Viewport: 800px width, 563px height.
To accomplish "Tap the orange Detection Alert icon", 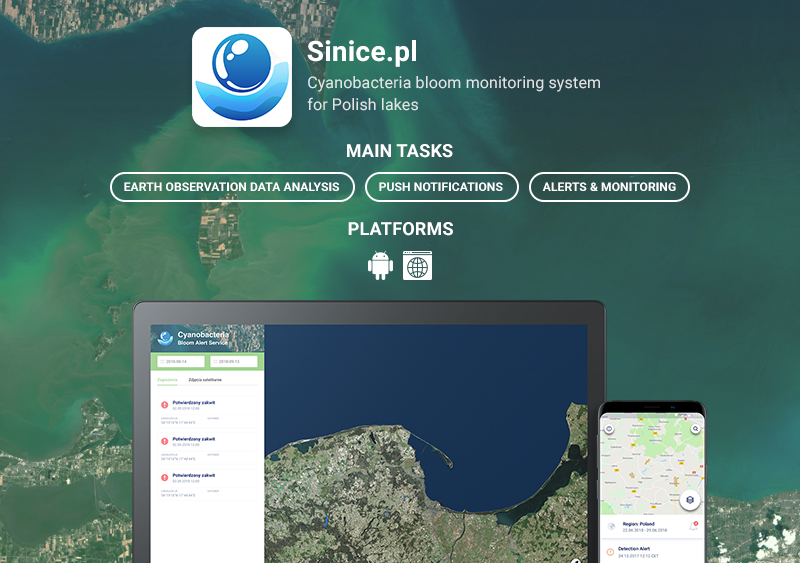I will 610,552.
